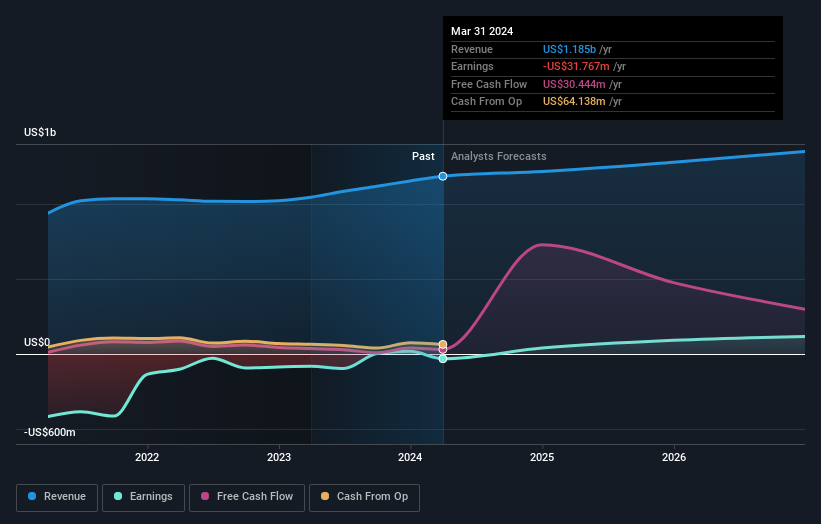
Task: Click the US$30.444m free cash flow value
Action: coord(574,84)
